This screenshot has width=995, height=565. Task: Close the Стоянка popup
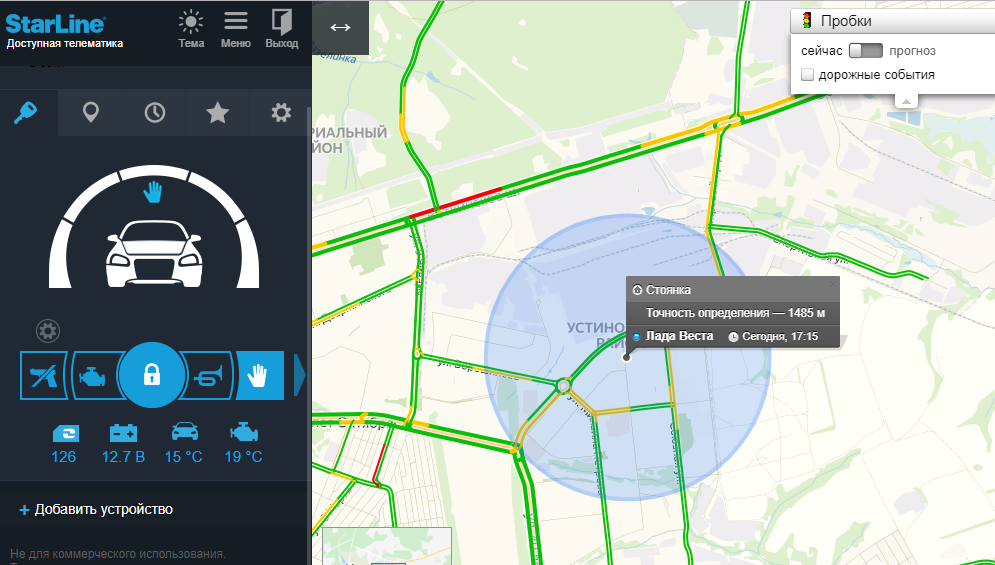[x=833, y=284]
